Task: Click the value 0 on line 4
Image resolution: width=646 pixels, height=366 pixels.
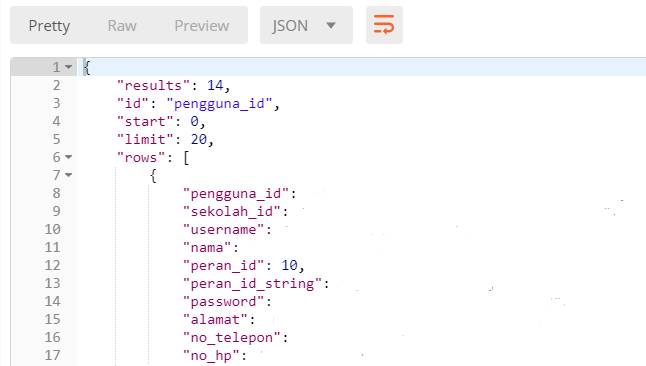Action: click(194, 122)
